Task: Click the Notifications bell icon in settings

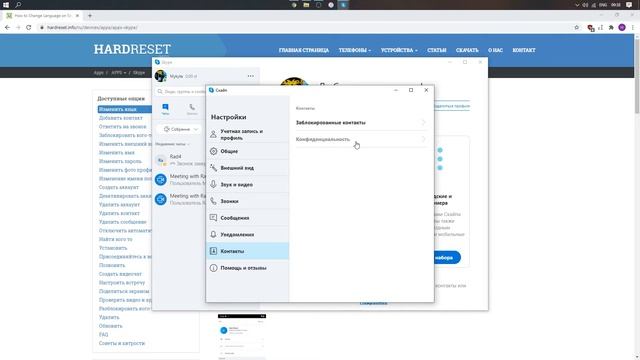Action: tap(213, 234)
